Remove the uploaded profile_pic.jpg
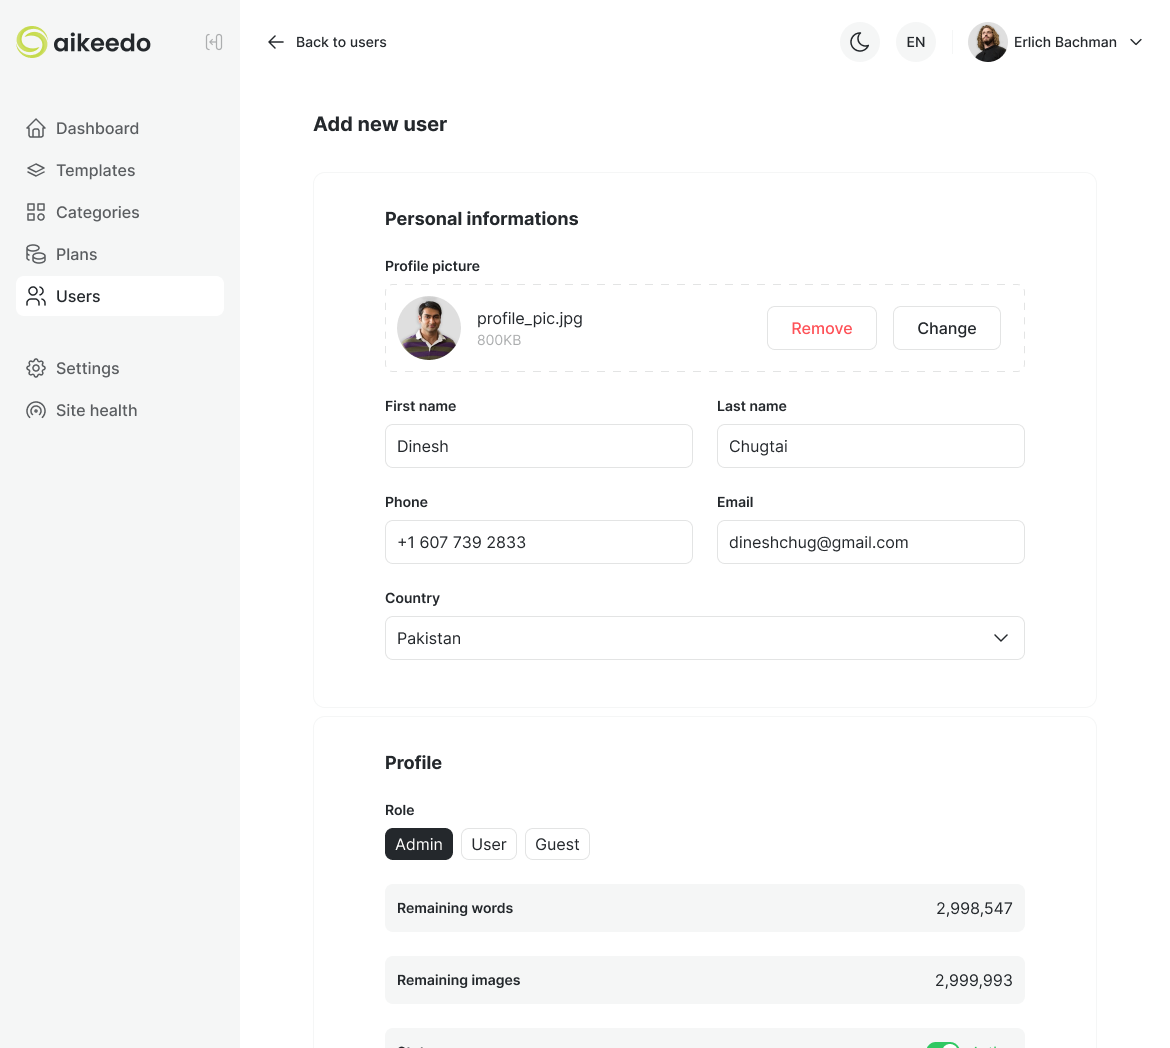1170x1048 pixels. coord(821,328)
